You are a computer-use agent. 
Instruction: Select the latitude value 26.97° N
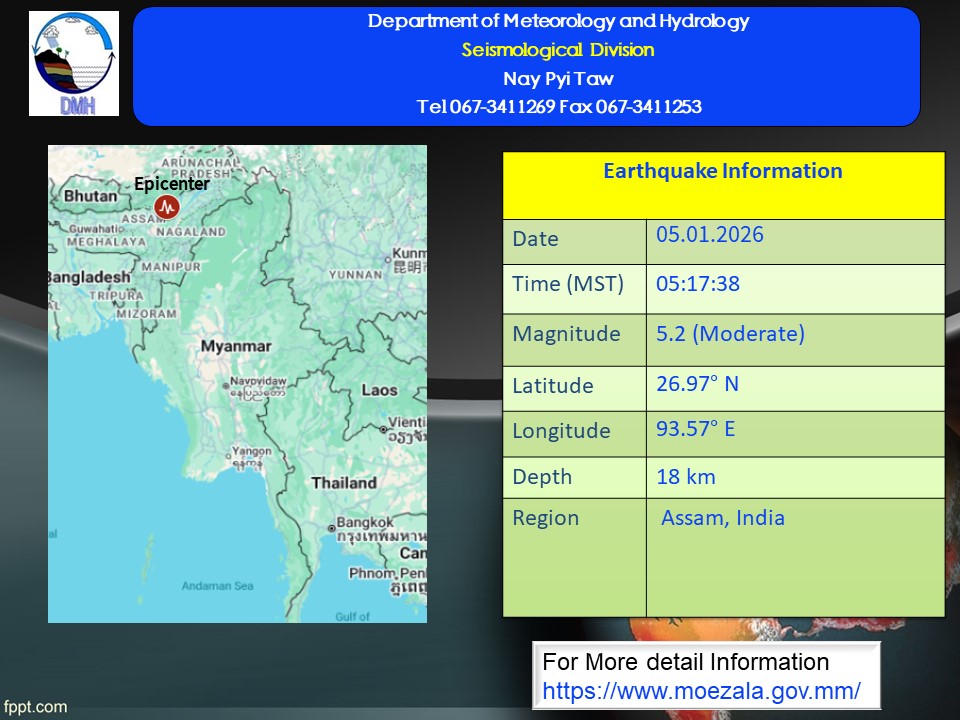(697, 384)
